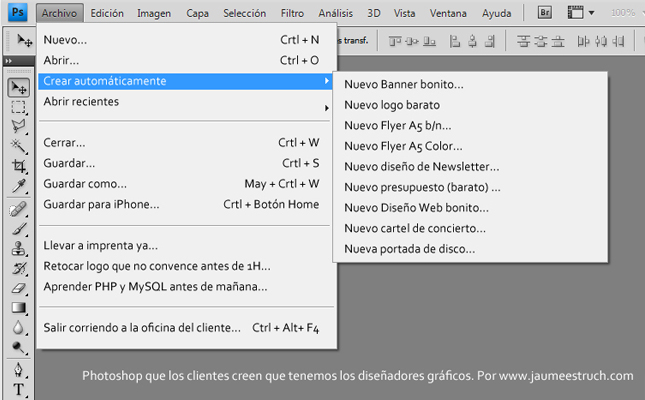Viewport: 645px width, 400px height.
Task: Select the History Brush tool
Action: pyautogui.click(x=19, y=269)
